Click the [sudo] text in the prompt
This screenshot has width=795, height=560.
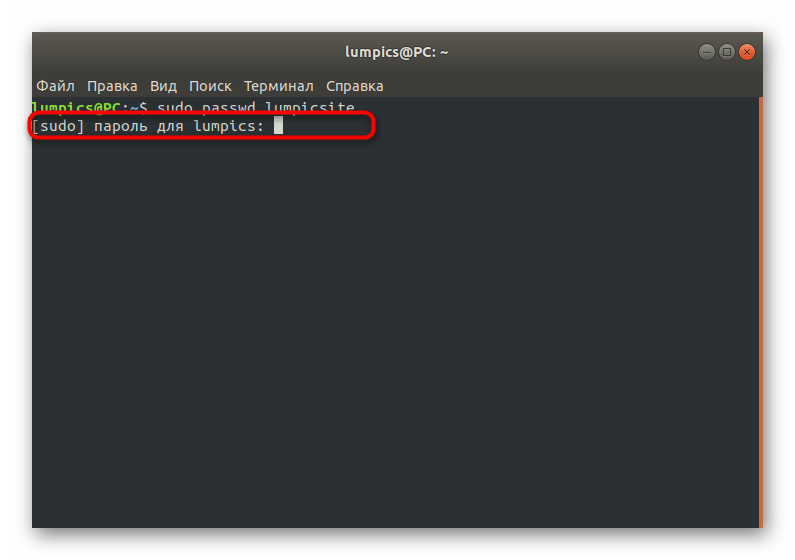point(58,126)
